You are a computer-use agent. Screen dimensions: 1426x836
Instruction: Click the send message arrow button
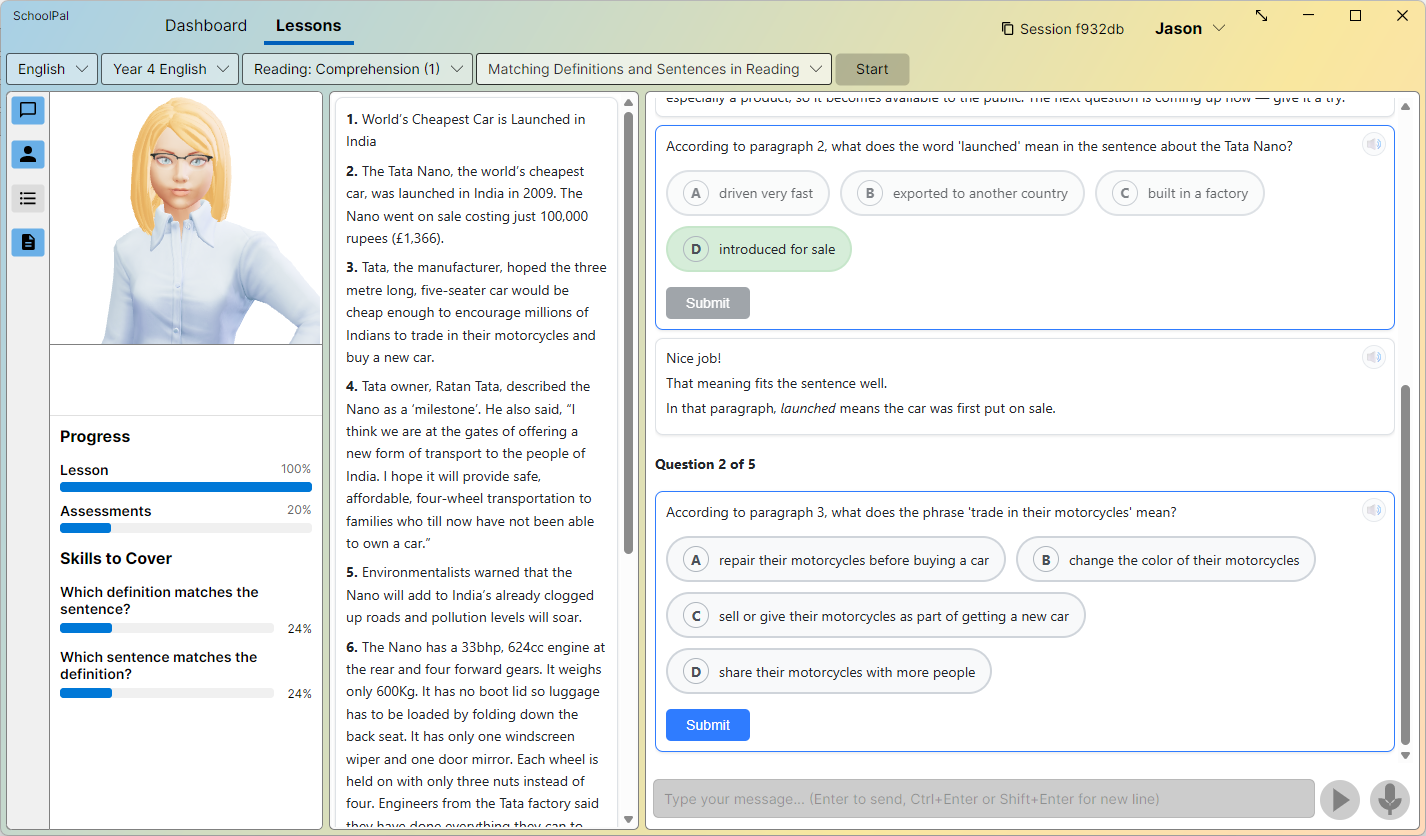pos(1340,799)
